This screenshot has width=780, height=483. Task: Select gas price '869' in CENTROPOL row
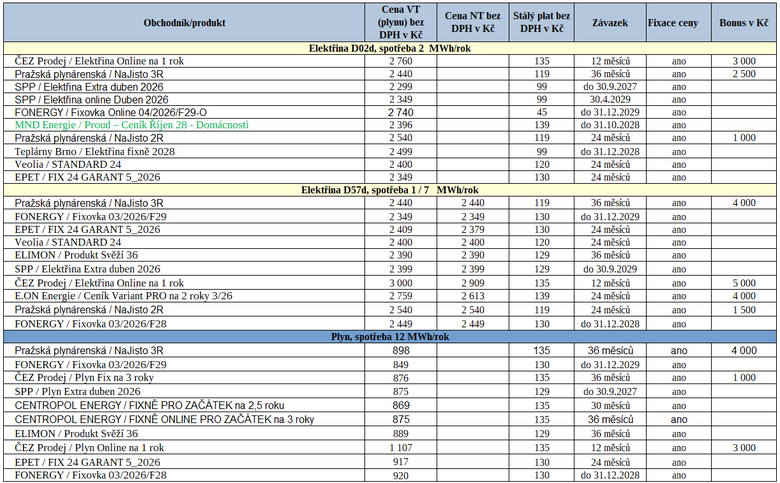tap(400, 405)
